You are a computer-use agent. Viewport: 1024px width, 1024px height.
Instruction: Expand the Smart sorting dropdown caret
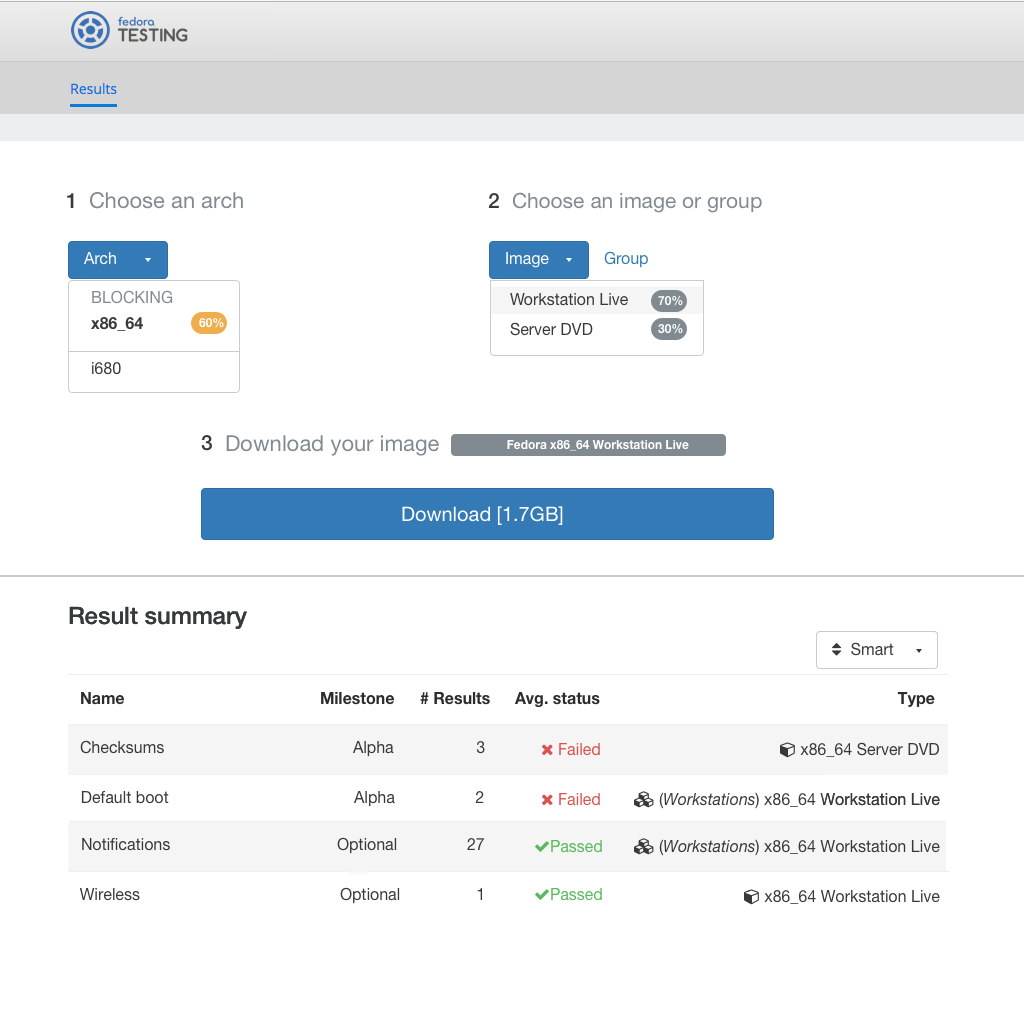[x=919, y=650]
